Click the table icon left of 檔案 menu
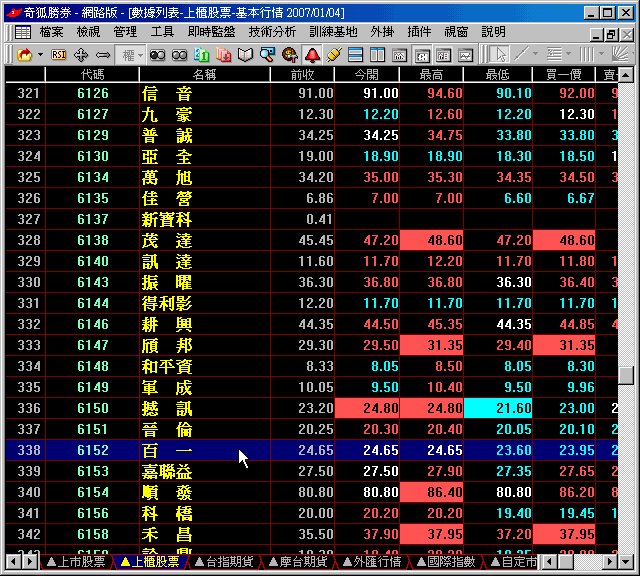 pos(23,32)
